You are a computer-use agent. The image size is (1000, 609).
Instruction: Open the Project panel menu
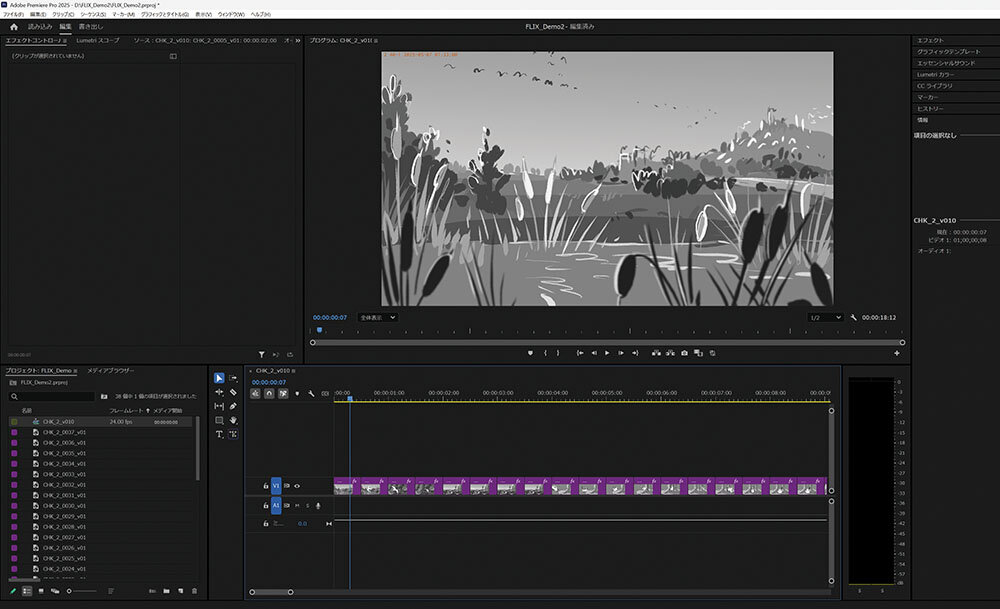pyautogui.click(x=75, y=371)
